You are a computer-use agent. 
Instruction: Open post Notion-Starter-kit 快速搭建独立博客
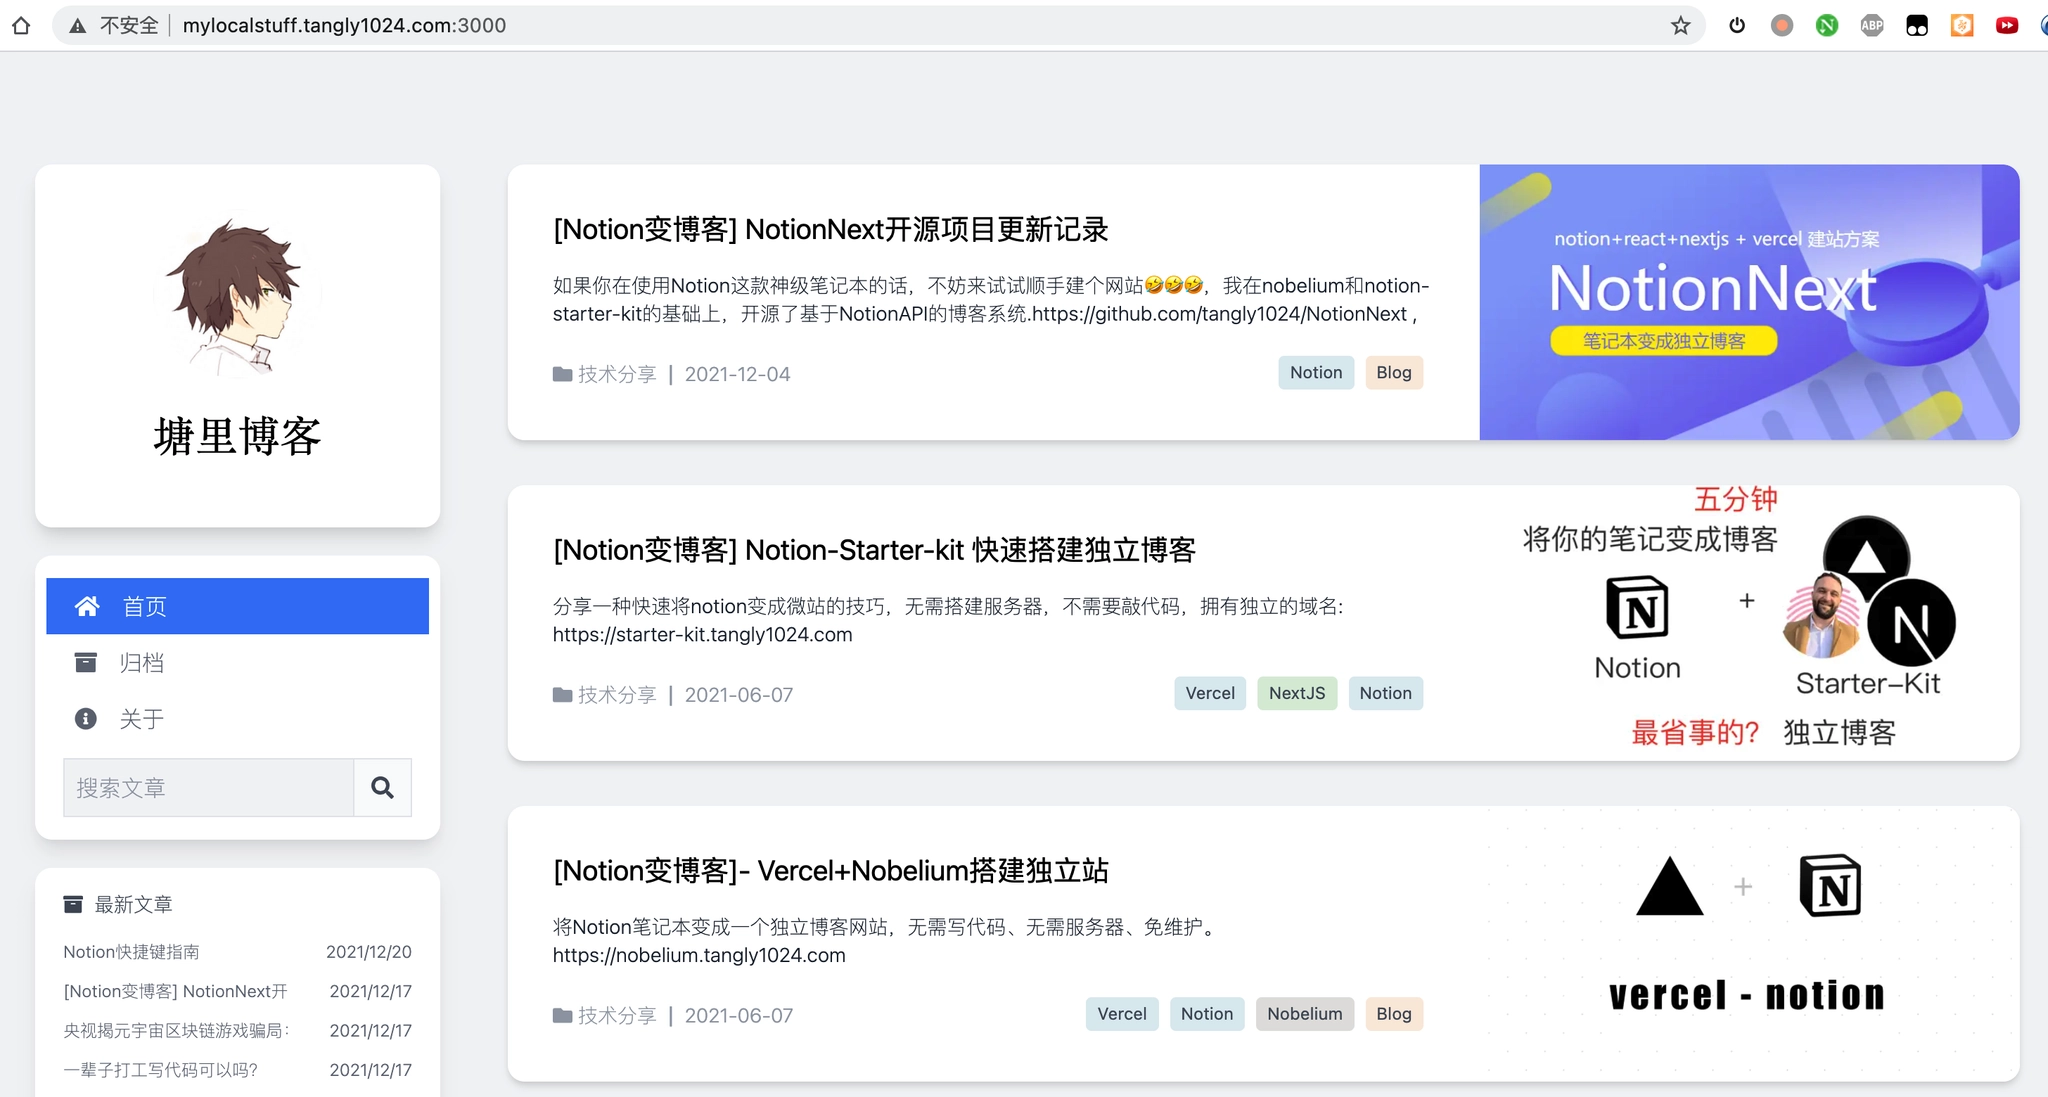coord(874,550)
